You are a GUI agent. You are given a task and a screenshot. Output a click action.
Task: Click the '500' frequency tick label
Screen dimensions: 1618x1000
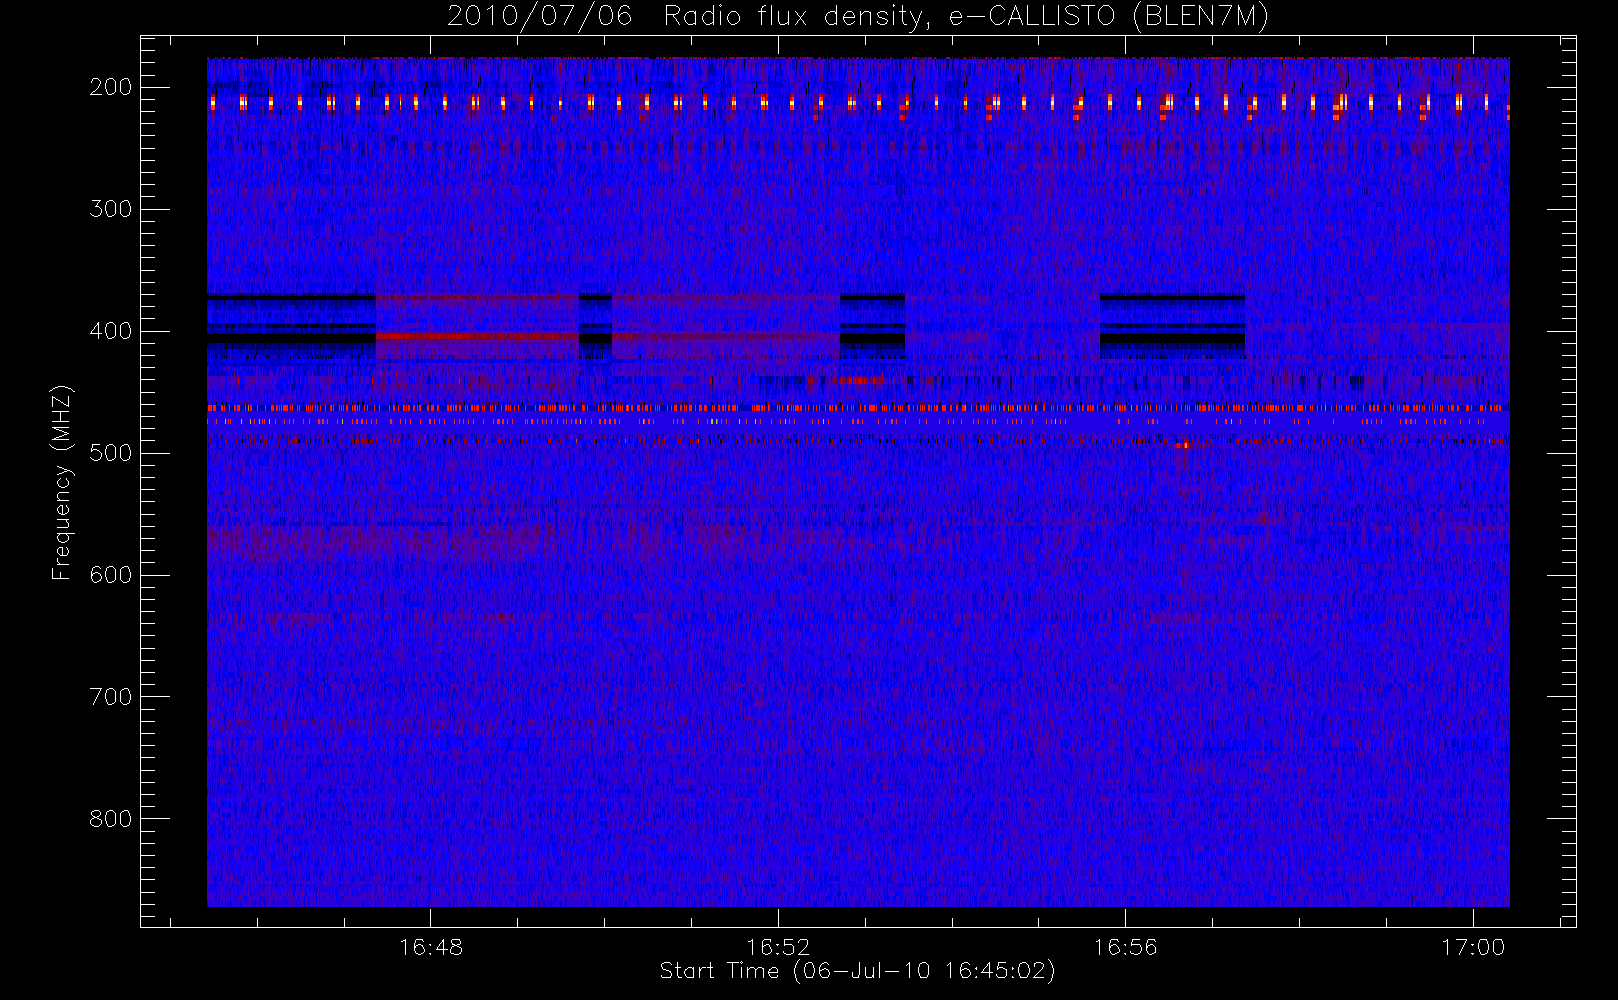click(x=111, y=453)
